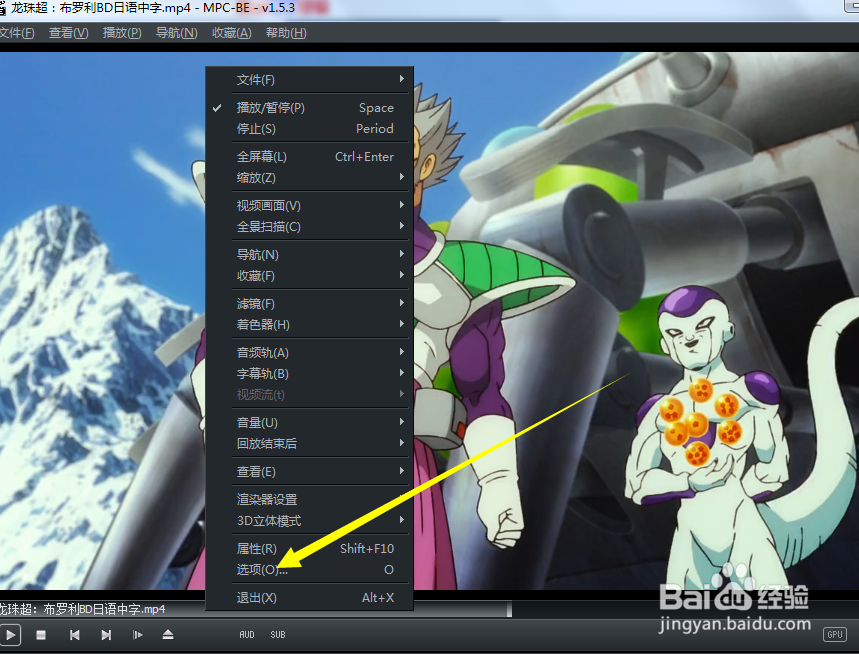The image size is (859, 654).
Task: Open 选项(O)... in the context menu
Action: [x=310, y=570]
